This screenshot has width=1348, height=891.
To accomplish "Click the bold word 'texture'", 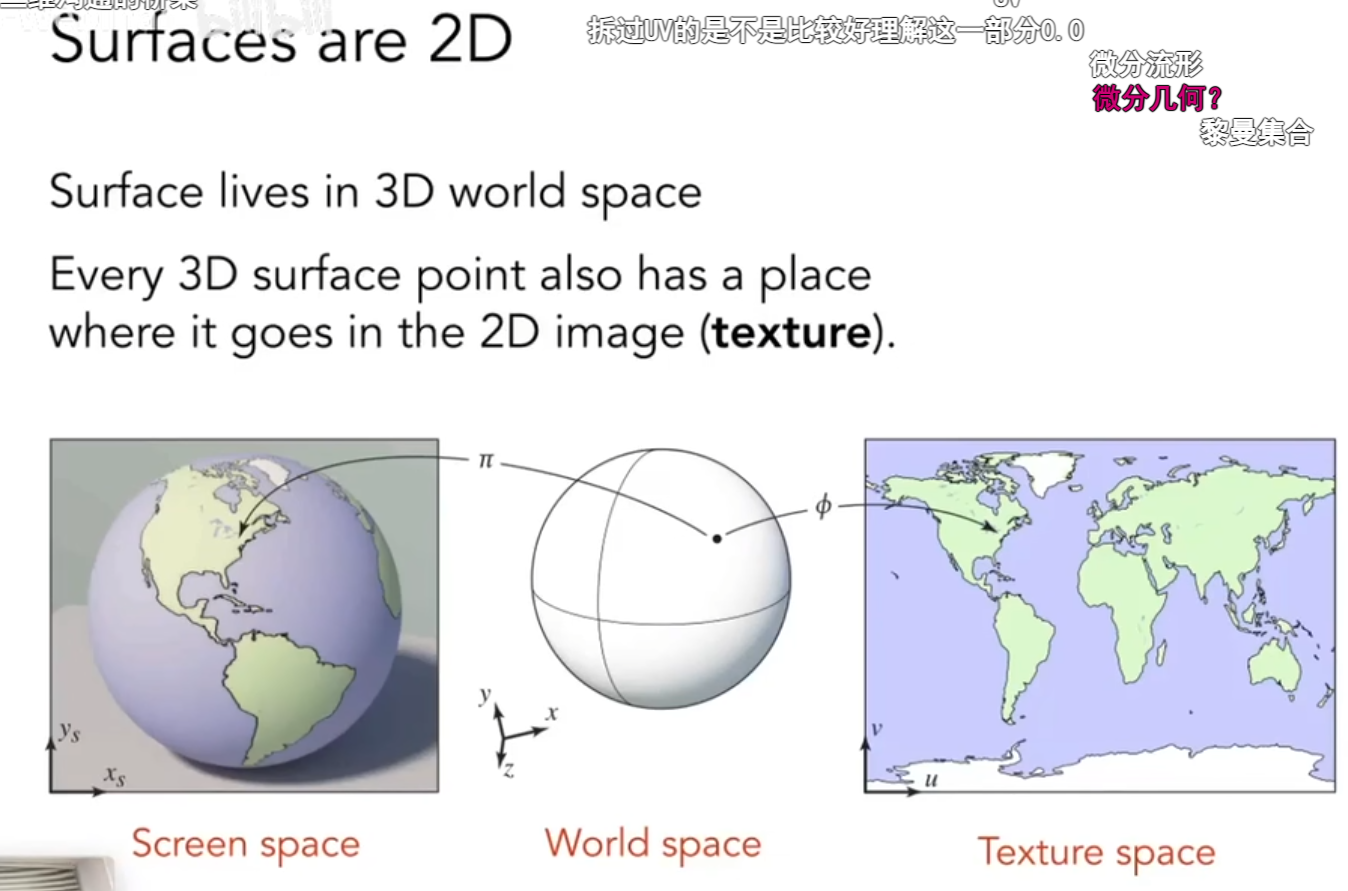I will pyautogui.click(x=790, y=332).
